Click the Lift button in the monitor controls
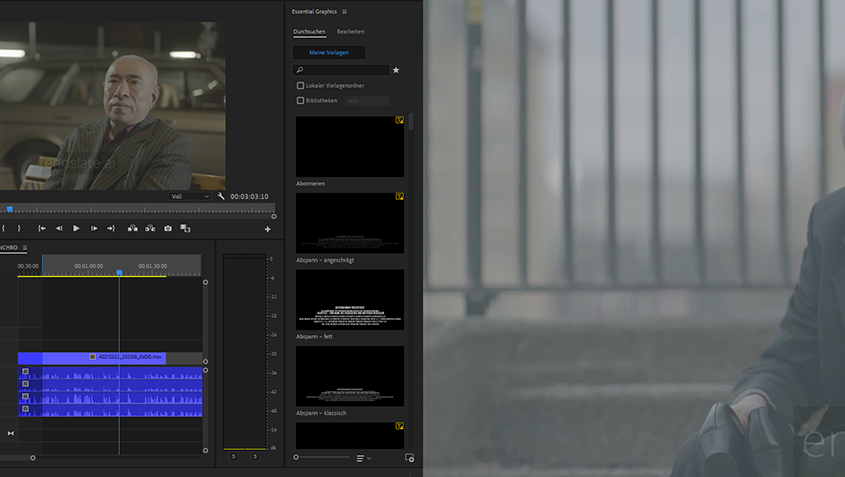 click(132, 228)
